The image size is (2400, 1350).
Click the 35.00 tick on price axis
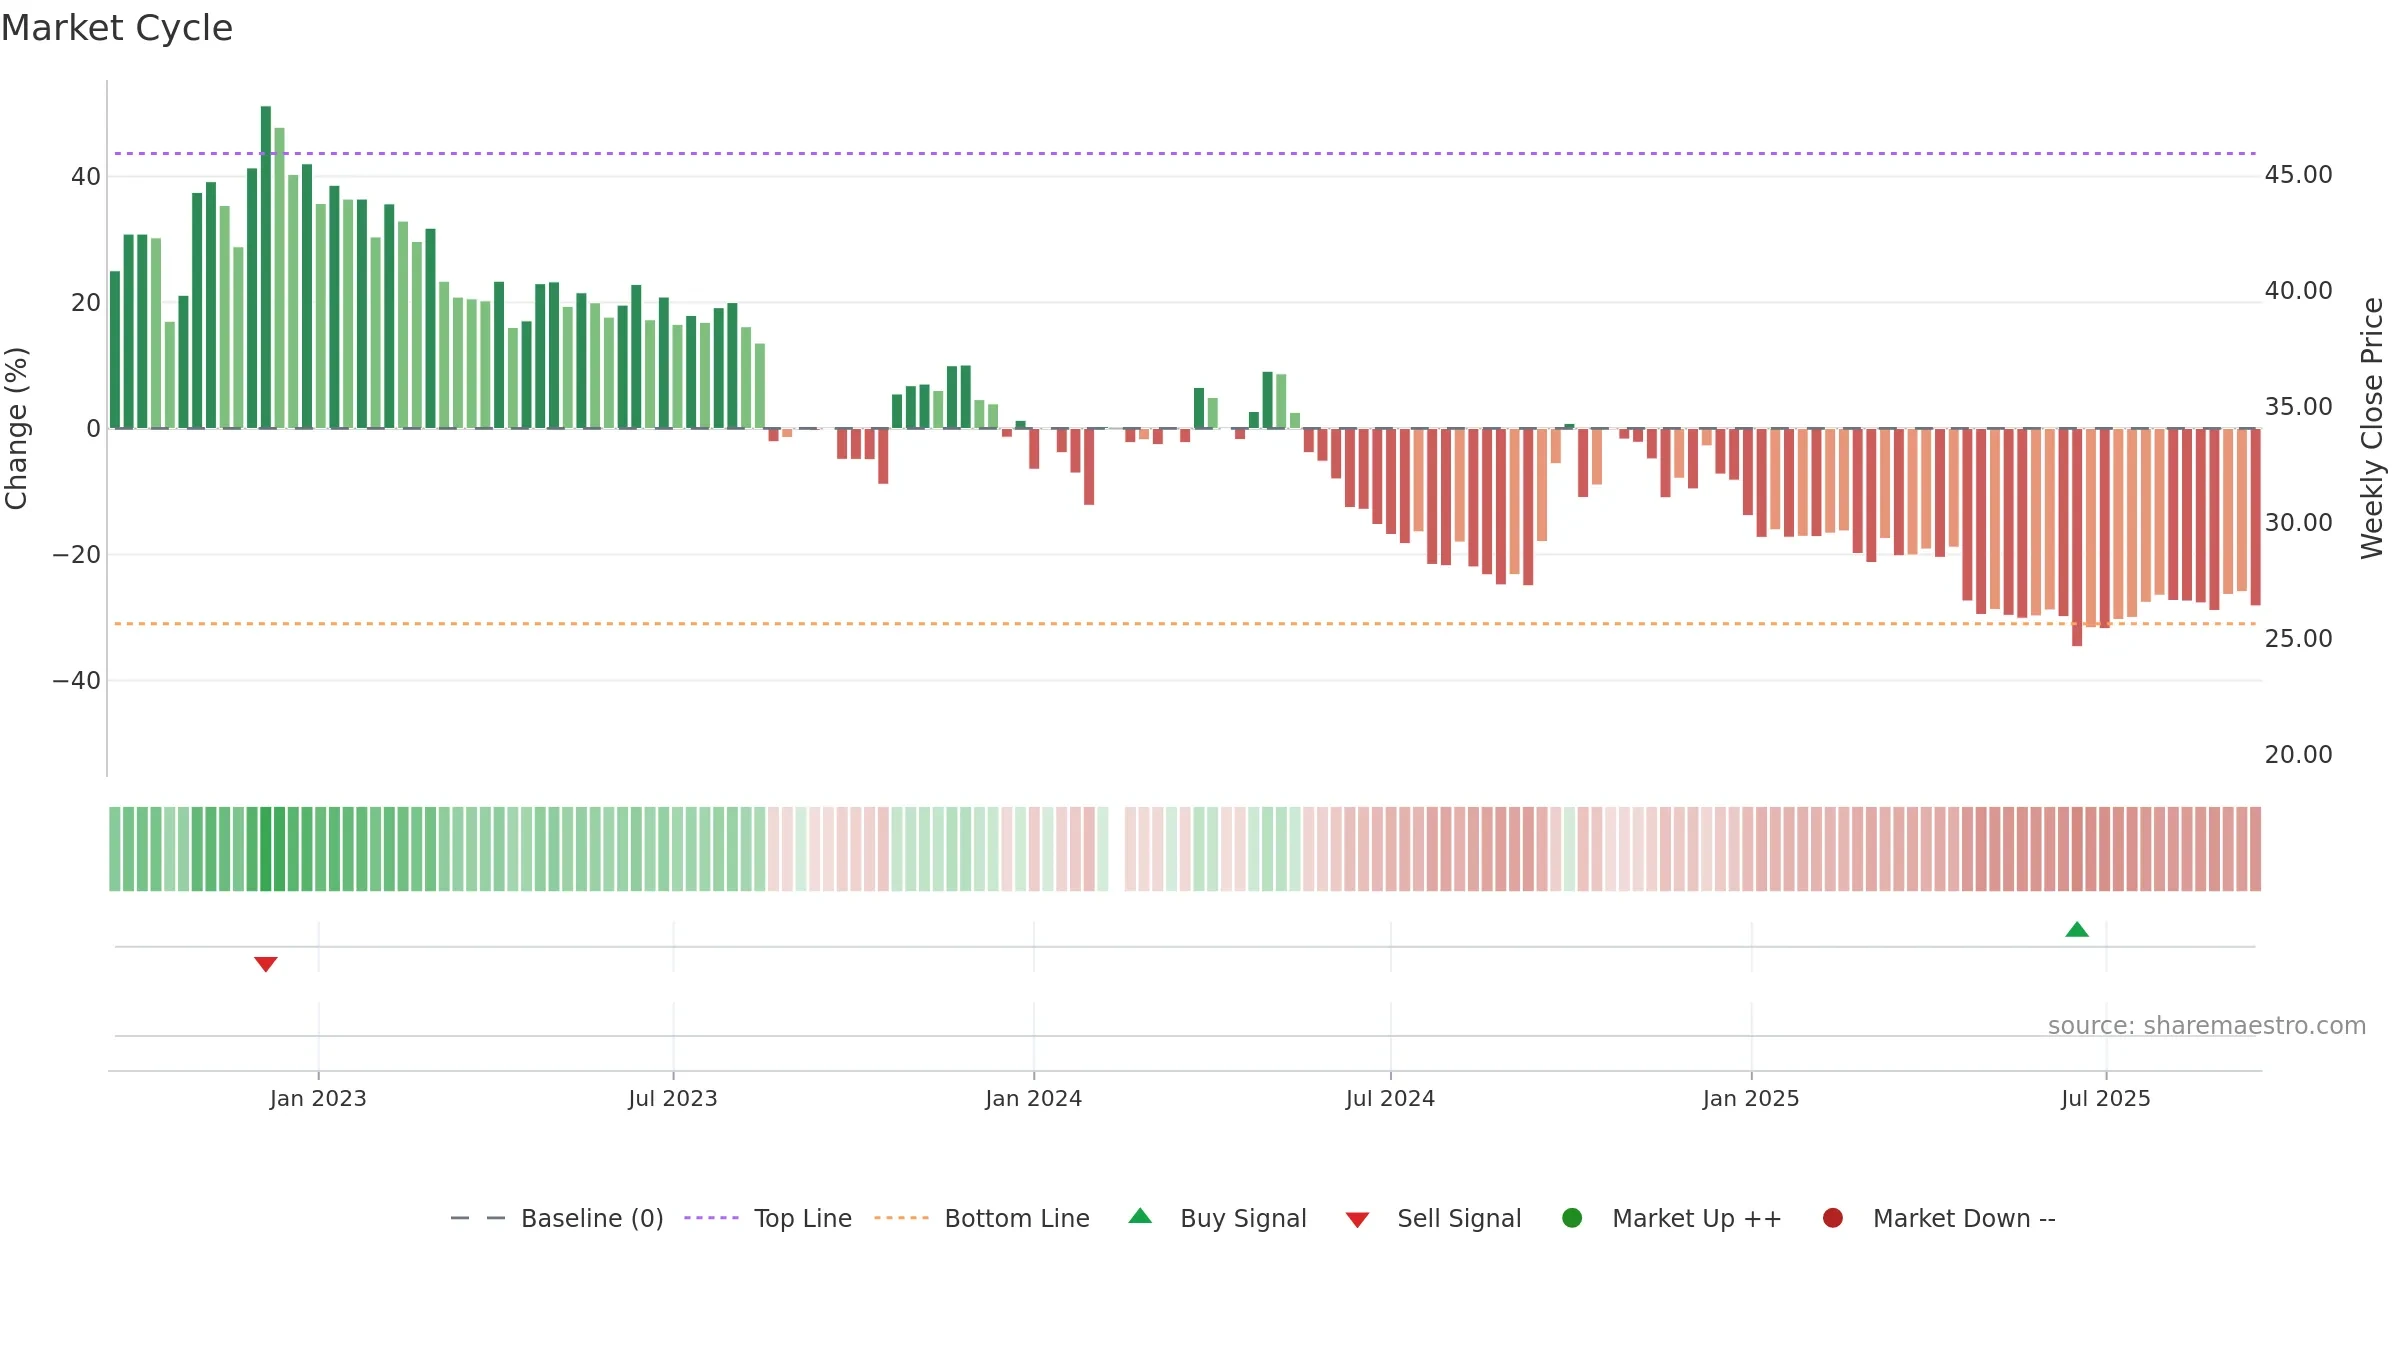(x=2298, y=407)
